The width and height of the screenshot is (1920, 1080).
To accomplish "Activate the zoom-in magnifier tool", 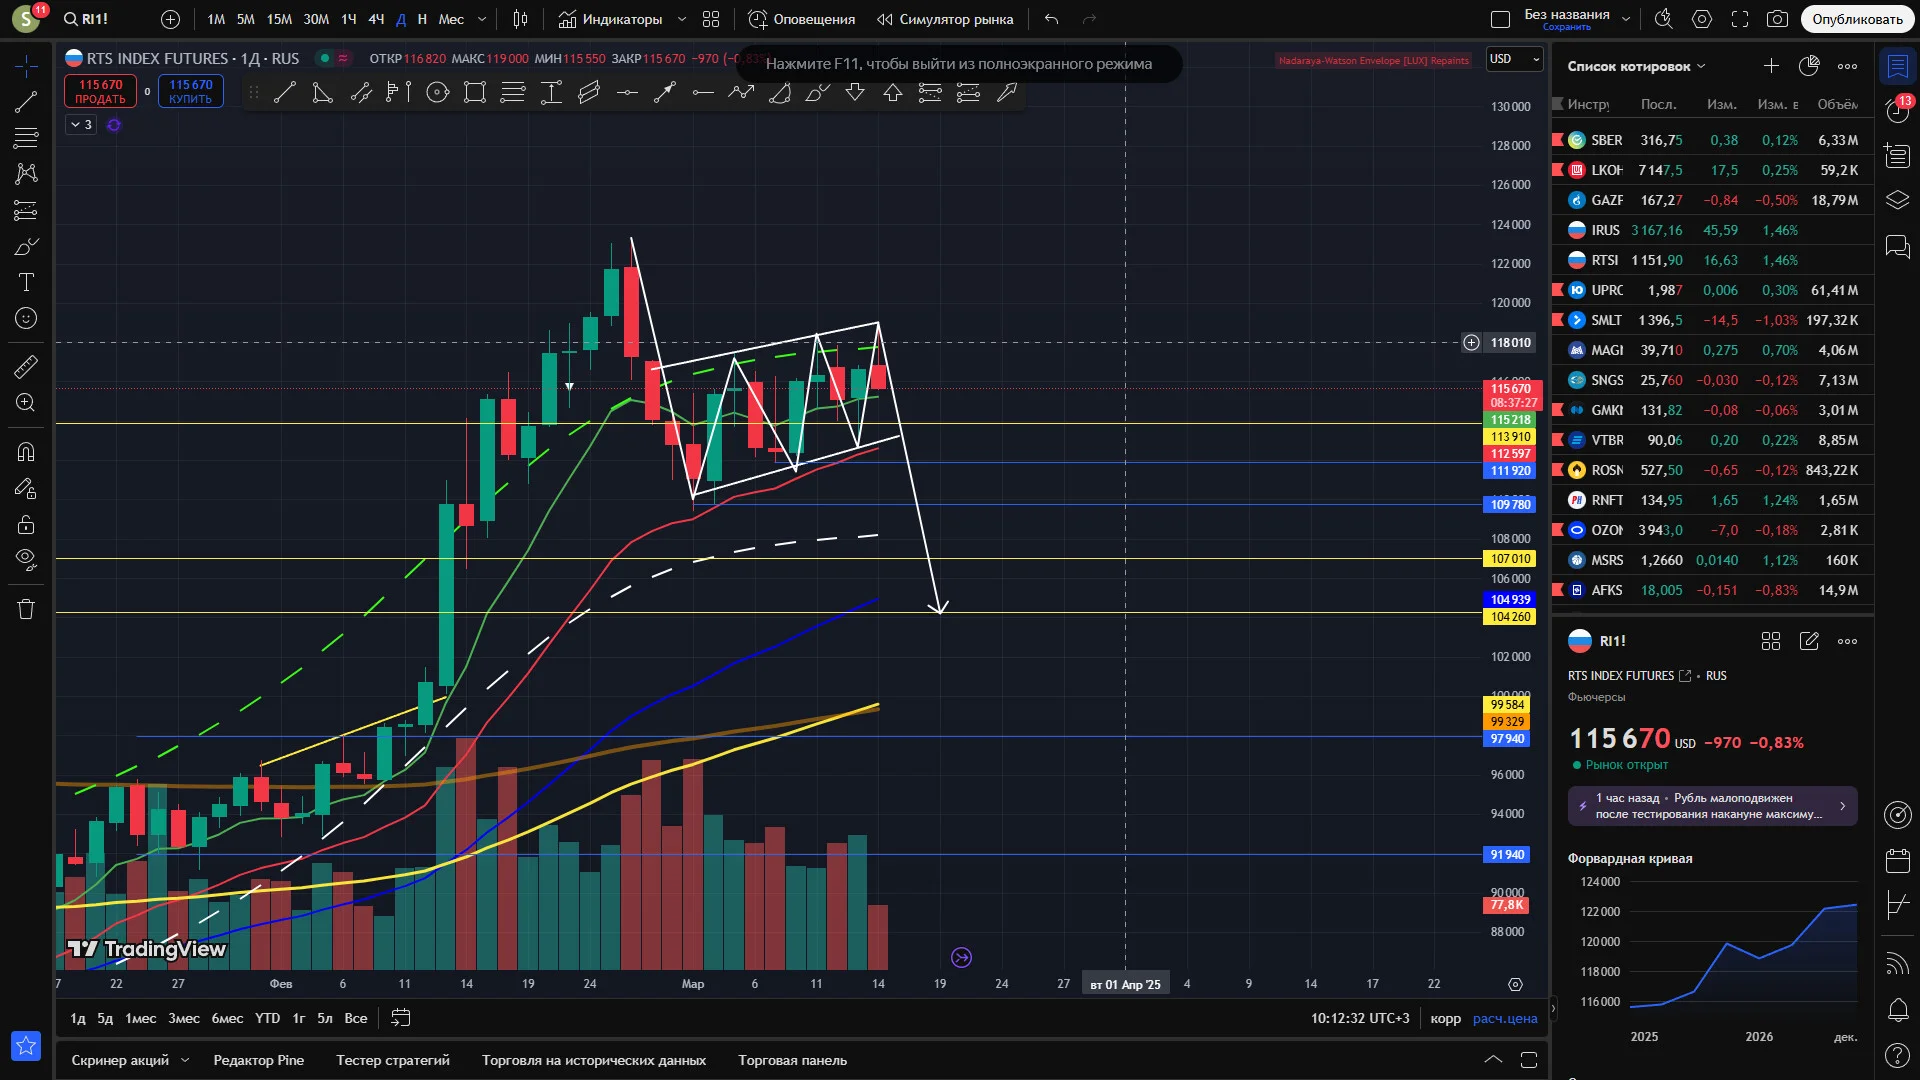I will (26, 402).
